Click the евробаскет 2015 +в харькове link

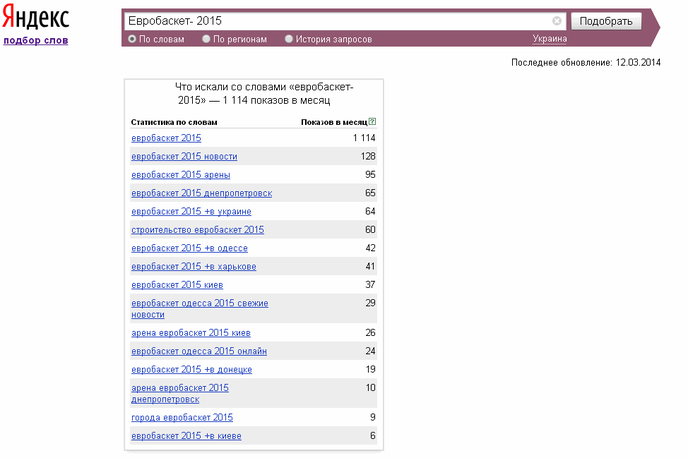(x=193, y=267)
